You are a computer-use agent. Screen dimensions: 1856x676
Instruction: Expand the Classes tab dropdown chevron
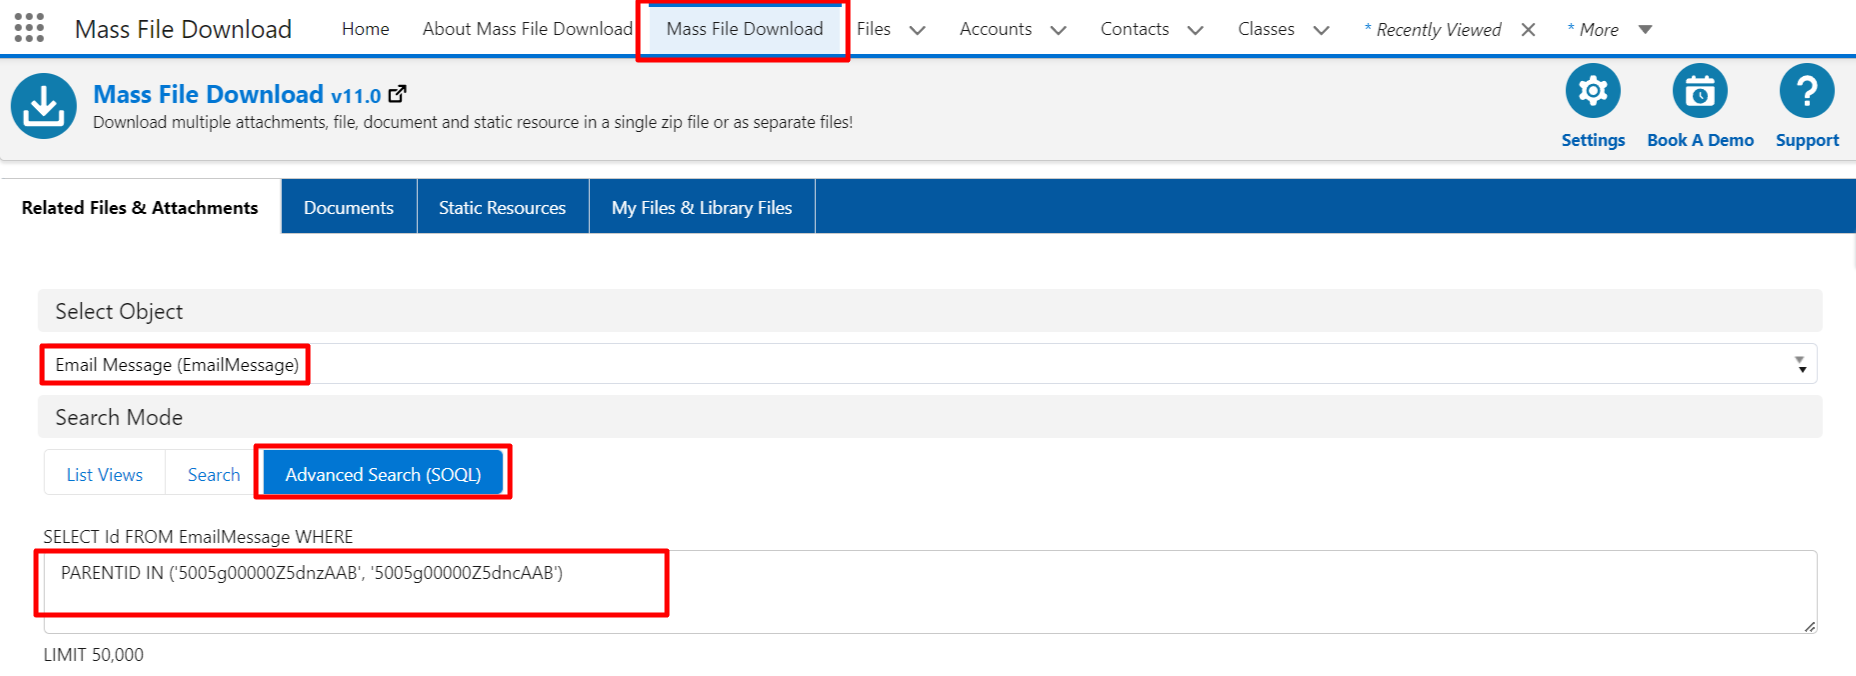[1321, 30]
